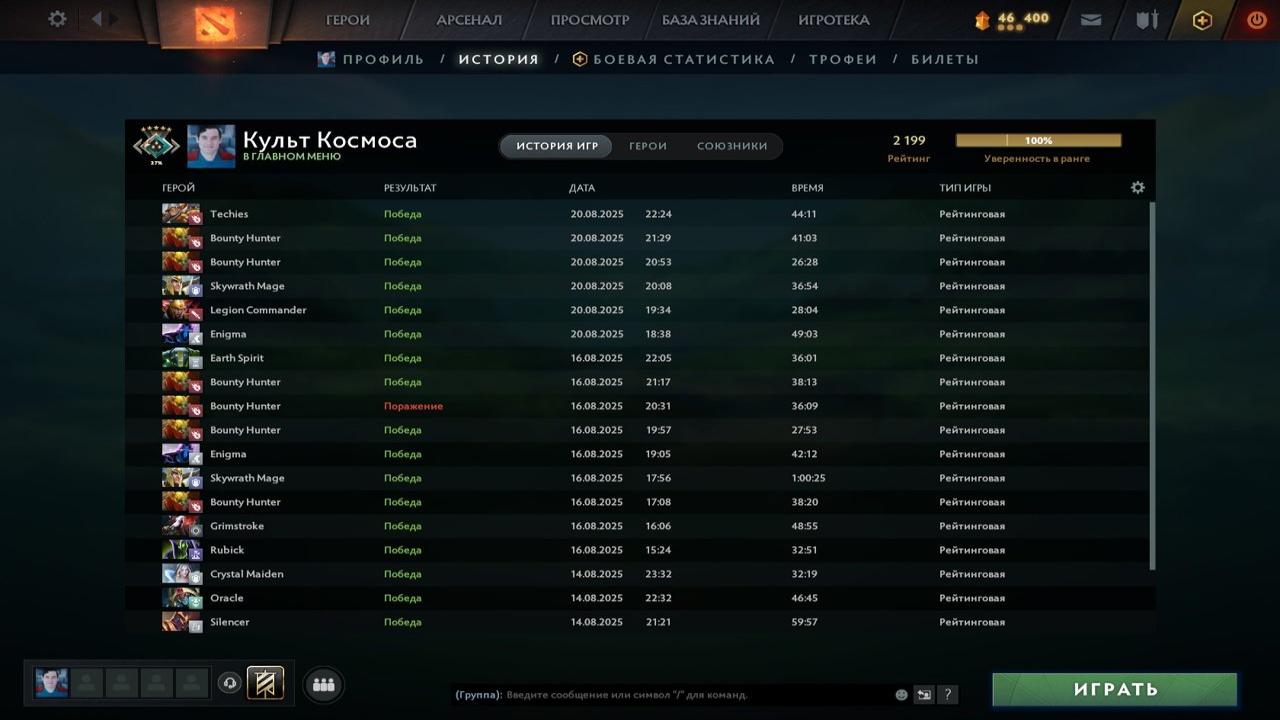Open the chat emoticon smiley picker

pos(901,694)
